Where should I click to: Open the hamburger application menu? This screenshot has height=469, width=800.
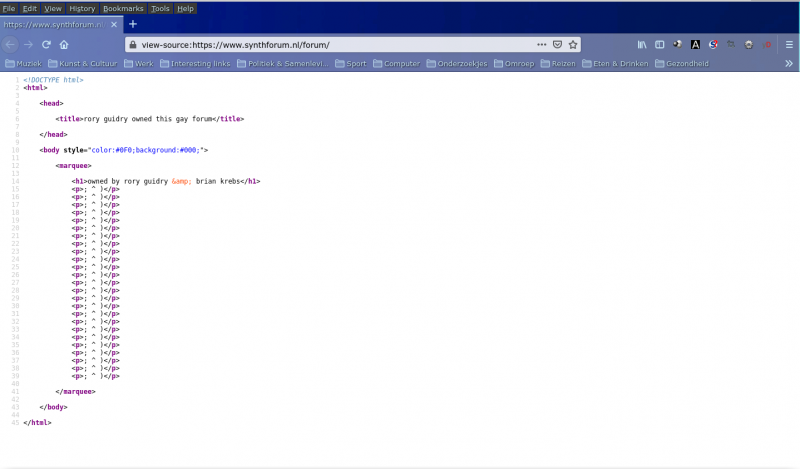pos(789,45)
